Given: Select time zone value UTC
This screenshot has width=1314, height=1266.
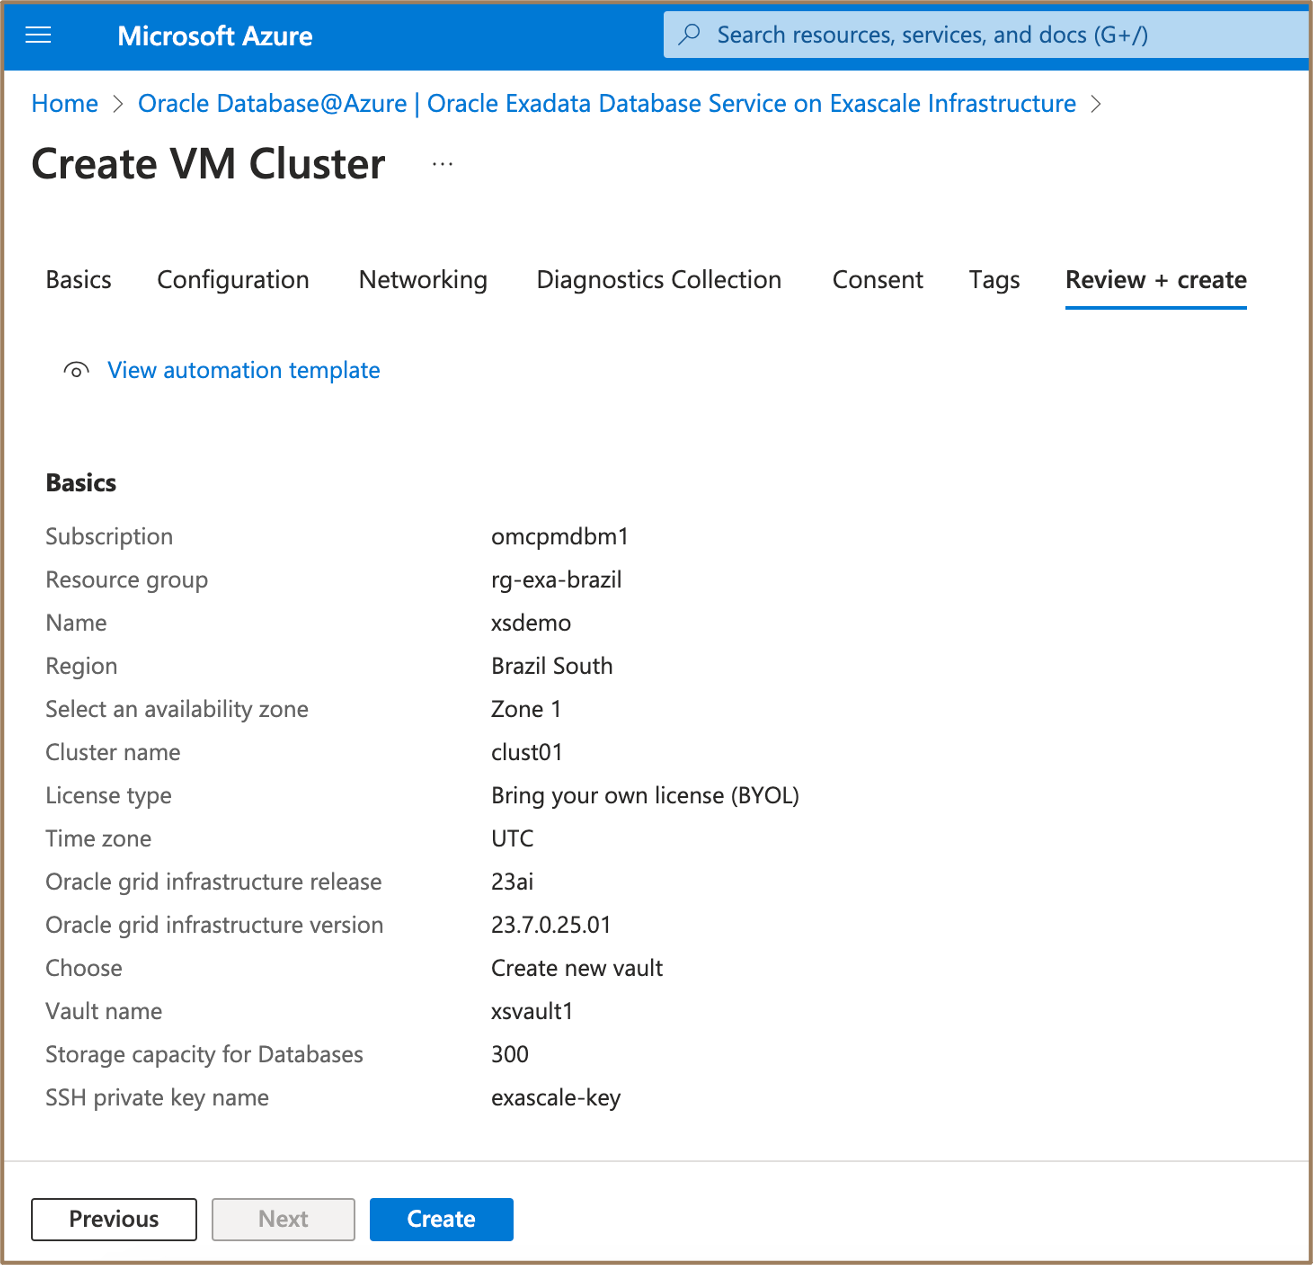Looking at the screenshot, I should [x=512, y=839].
